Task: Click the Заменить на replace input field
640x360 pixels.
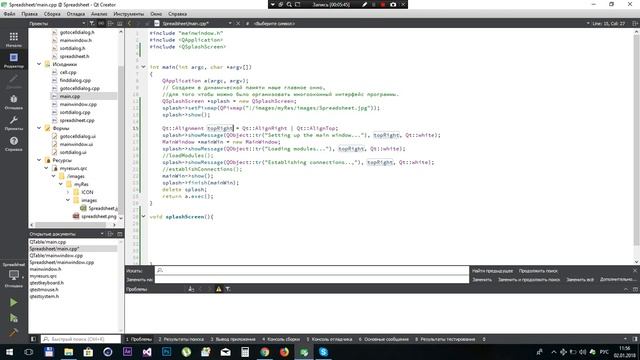Action: point(312,280)
